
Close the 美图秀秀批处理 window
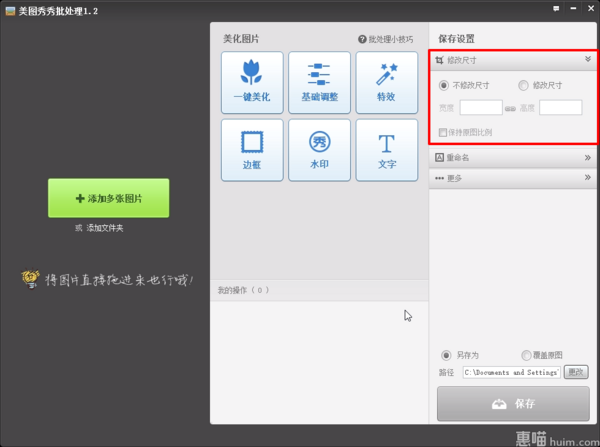pos(591,8)
